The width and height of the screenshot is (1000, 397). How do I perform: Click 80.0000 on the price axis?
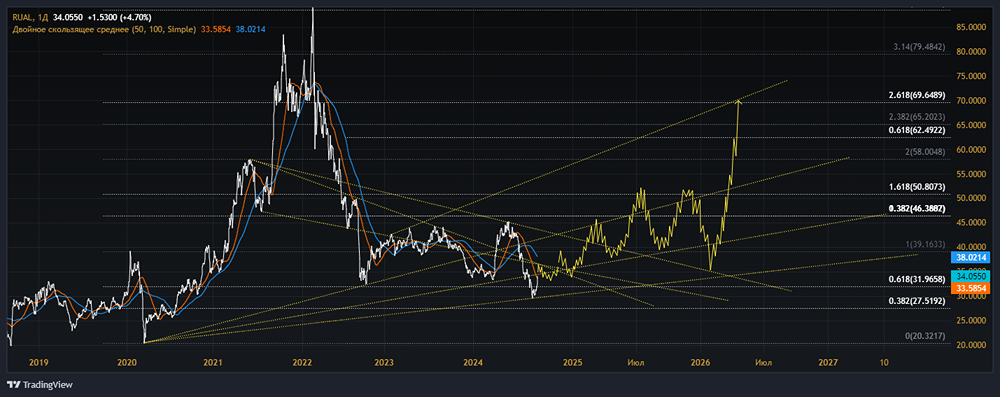click(972, 52)
